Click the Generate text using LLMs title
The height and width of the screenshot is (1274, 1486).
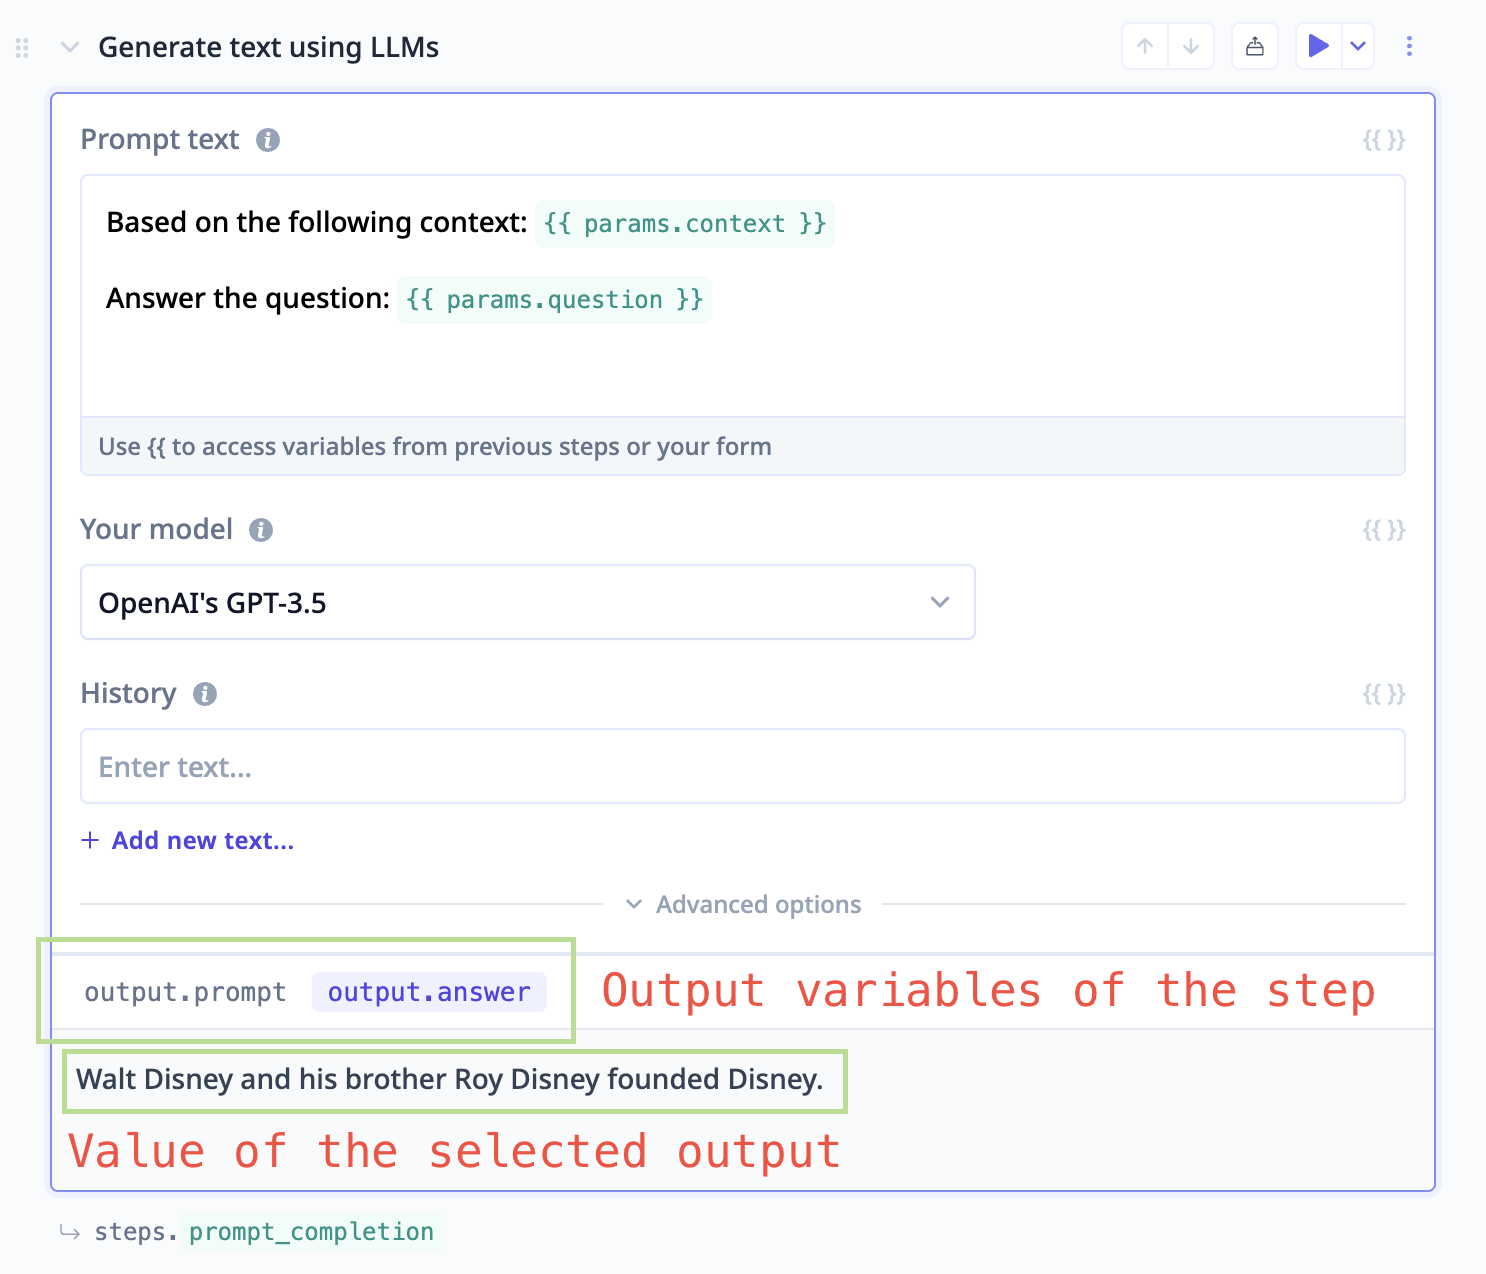(268, 47)
